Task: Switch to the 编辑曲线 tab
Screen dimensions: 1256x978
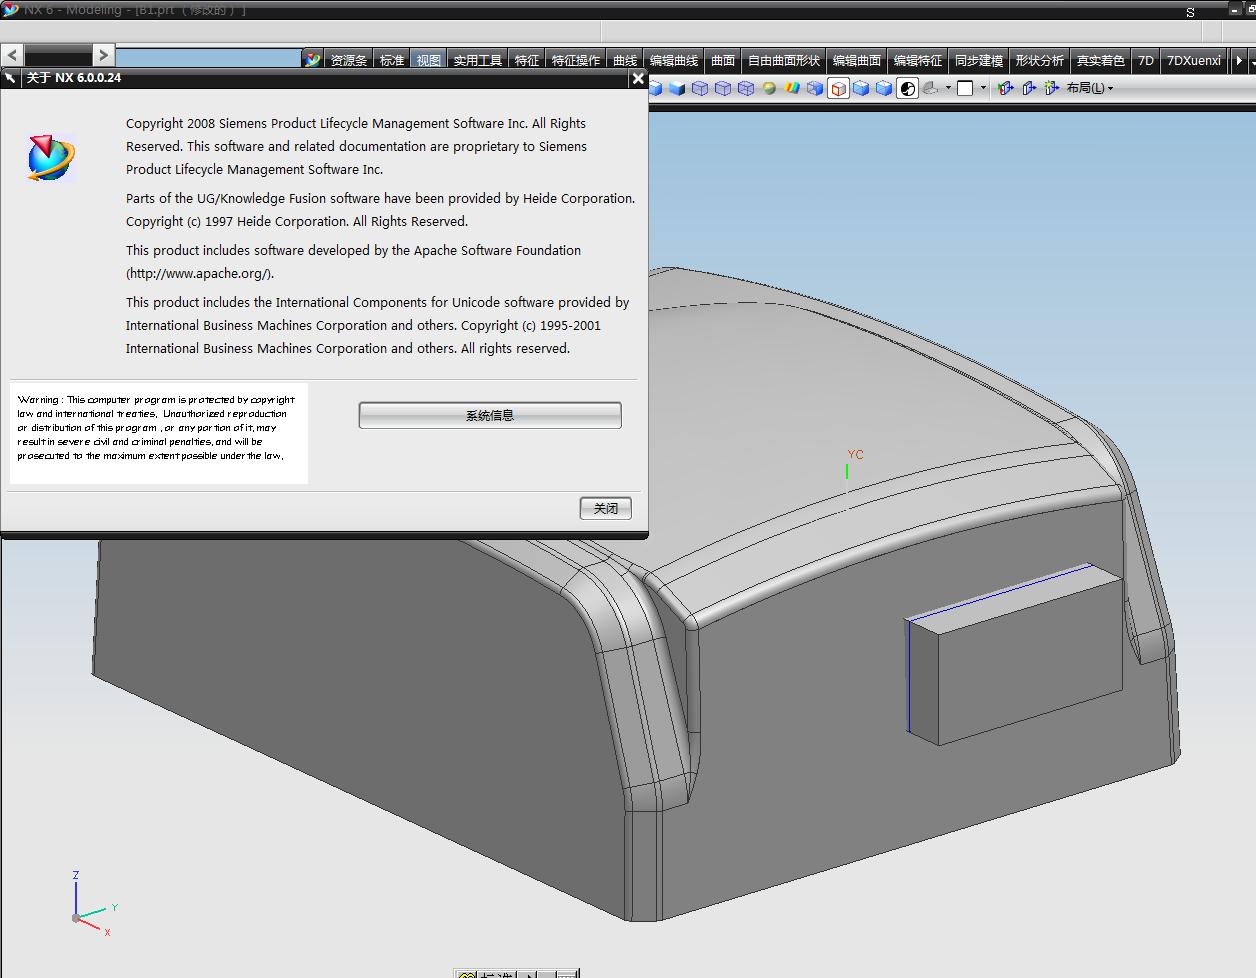Action: click(674, 60)
